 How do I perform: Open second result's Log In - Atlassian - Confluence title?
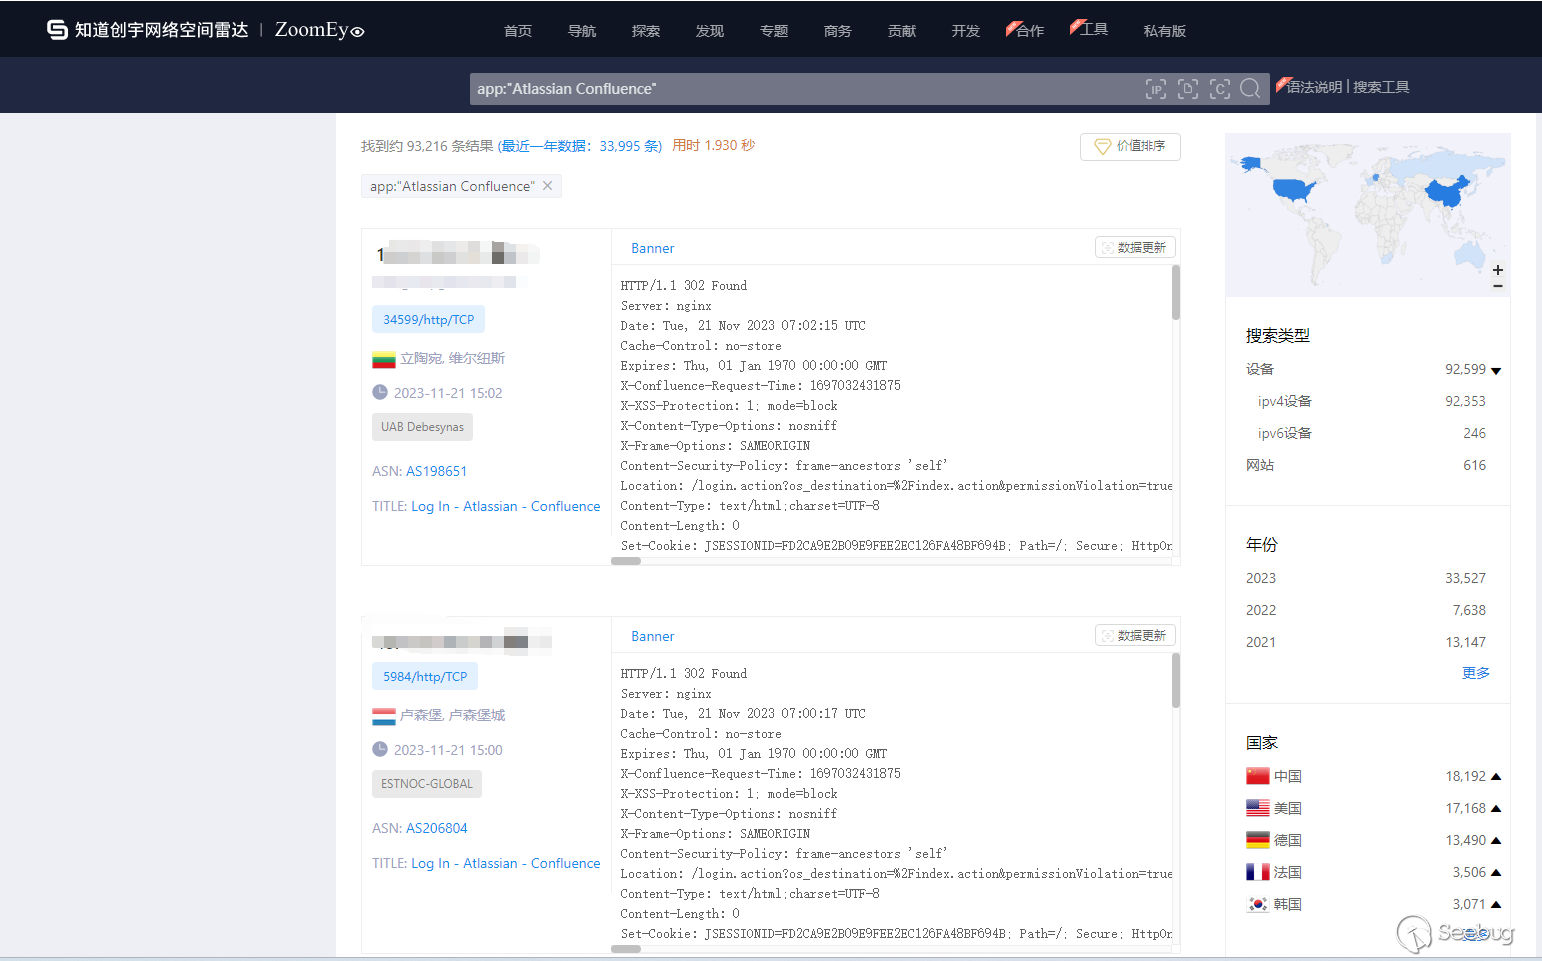point(506,863)
